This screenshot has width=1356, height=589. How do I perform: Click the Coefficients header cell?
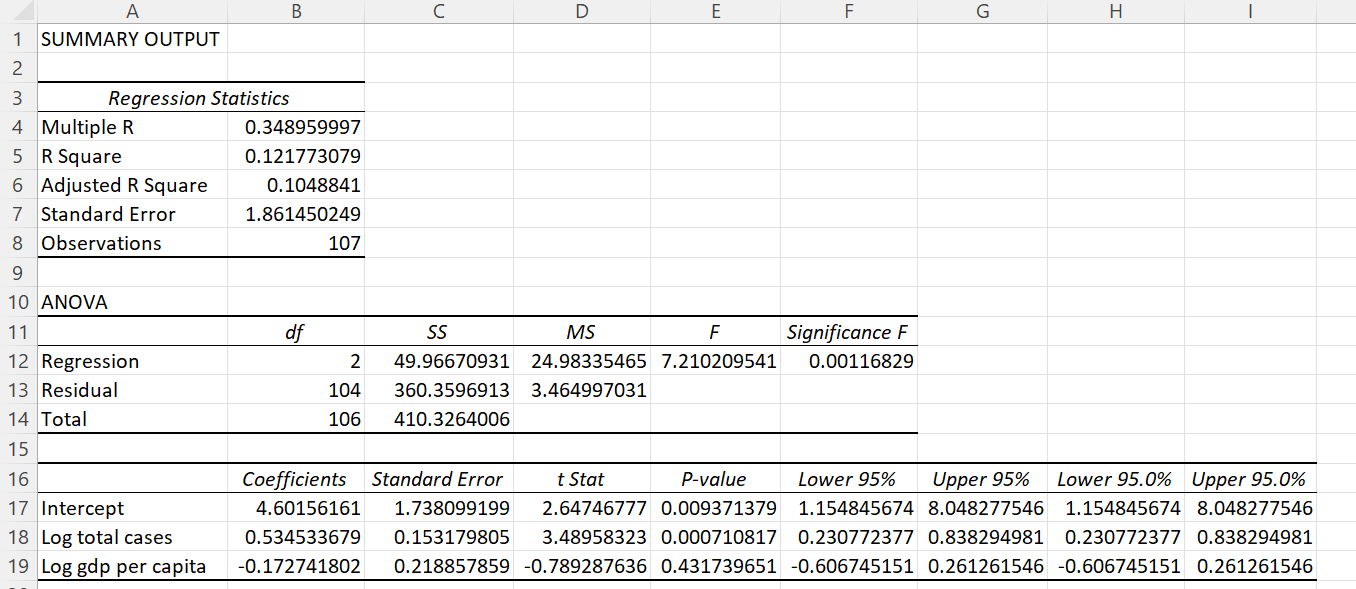pyautogui.click(x=296, y=478)
